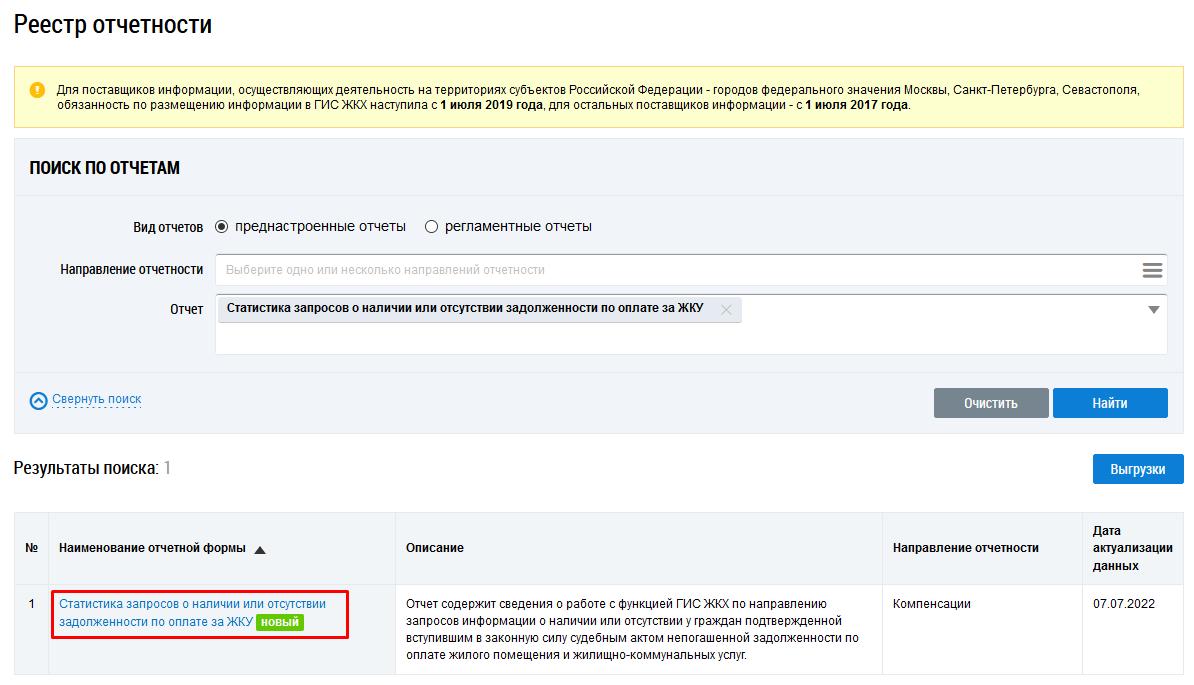Click inside the Направление отчетности input field

click(670, 270)
